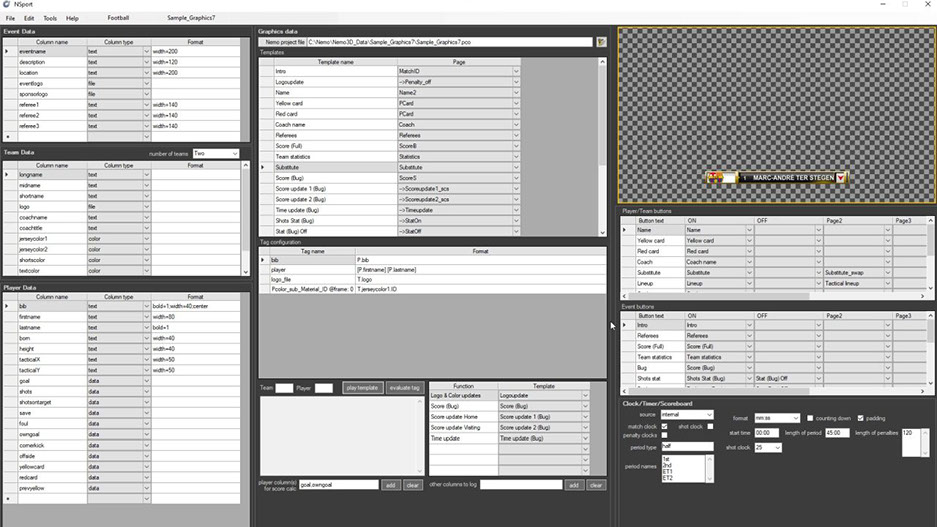Image resolution: width=937 pixels, height=527 pixels.
Task: Click the play template button
Action: (x=362, y=388)
